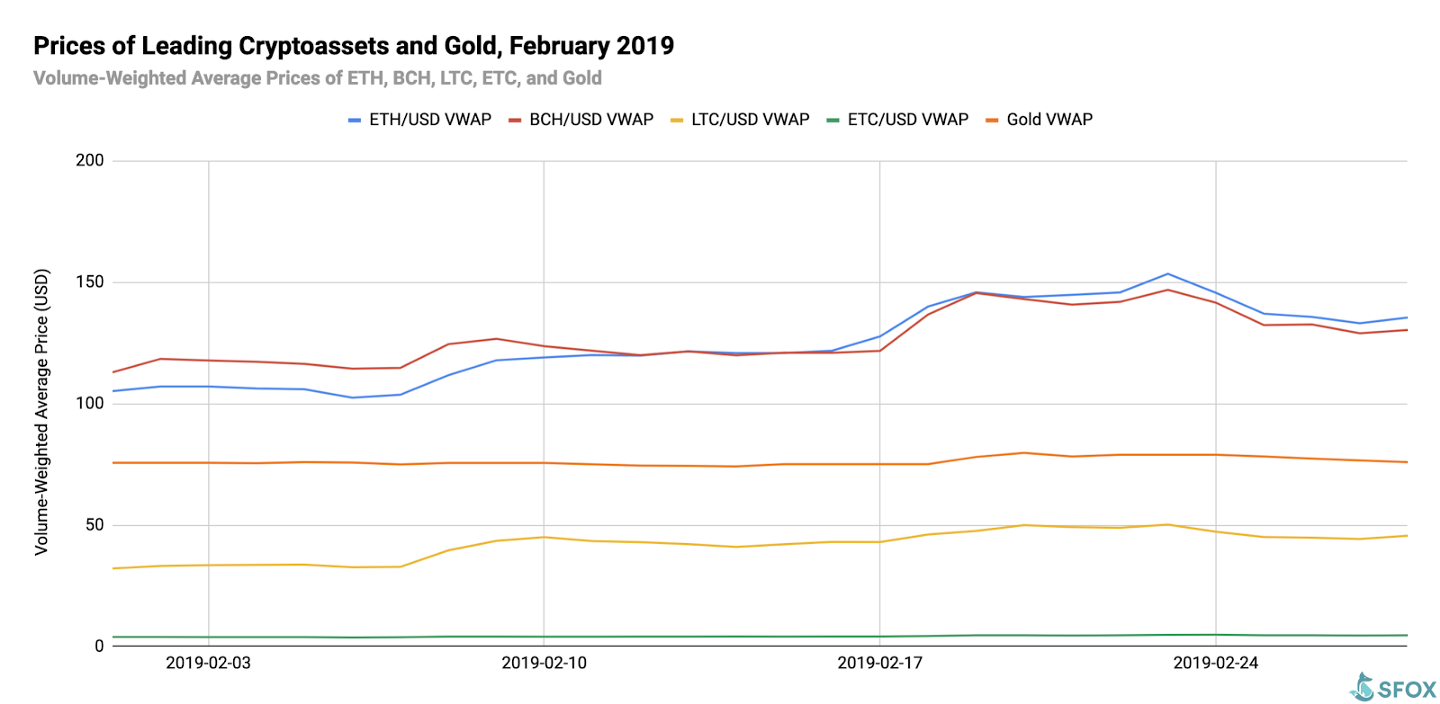Click the 2019-02-10 date axis label
This screenshot has width=1440, height=704.
(543, 662)
